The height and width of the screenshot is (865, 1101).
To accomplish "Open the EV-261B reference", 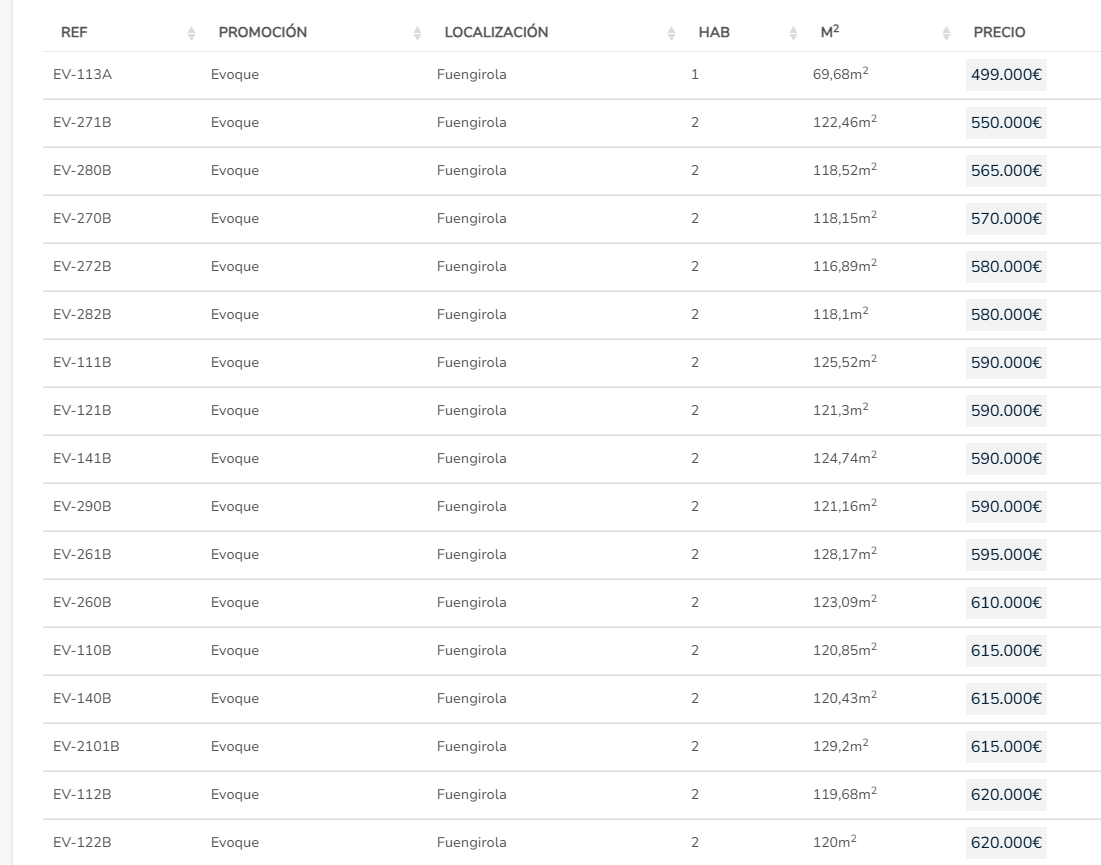I will tap(82, 555).
